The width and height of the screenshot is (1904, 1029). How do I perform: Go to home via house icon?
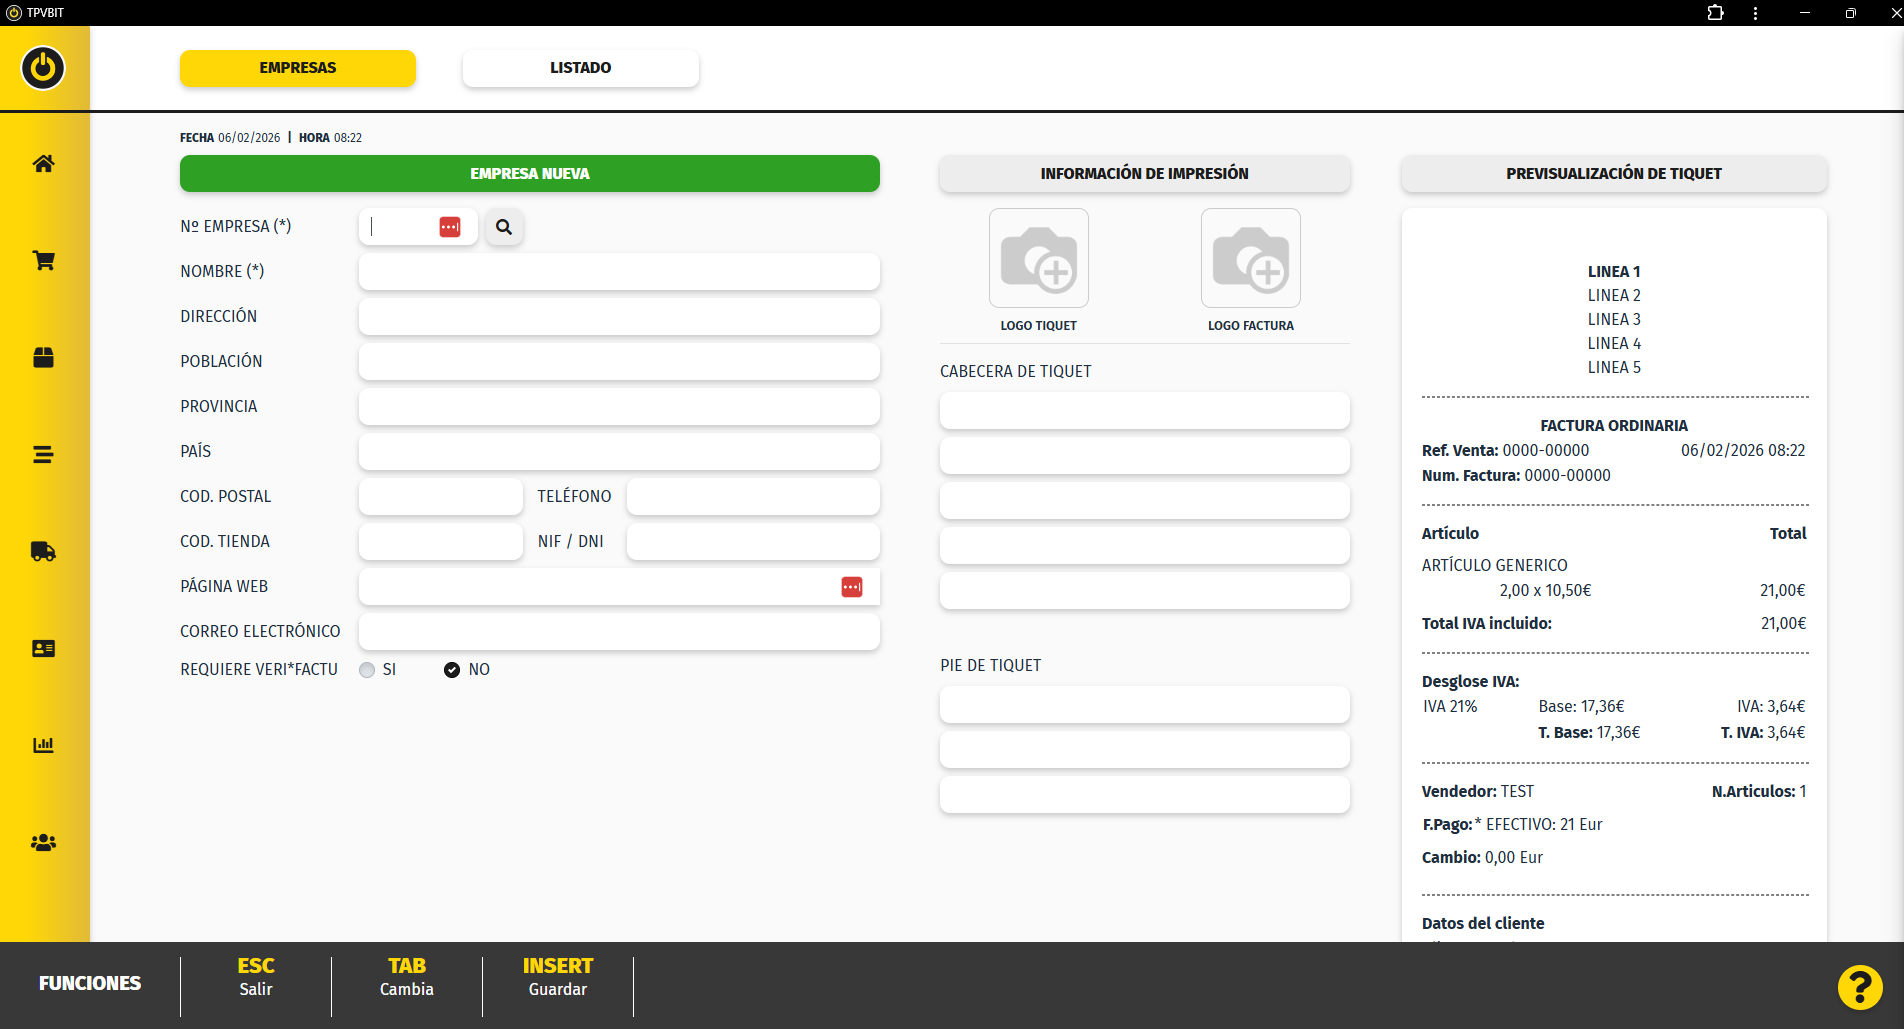pos(43,164)
